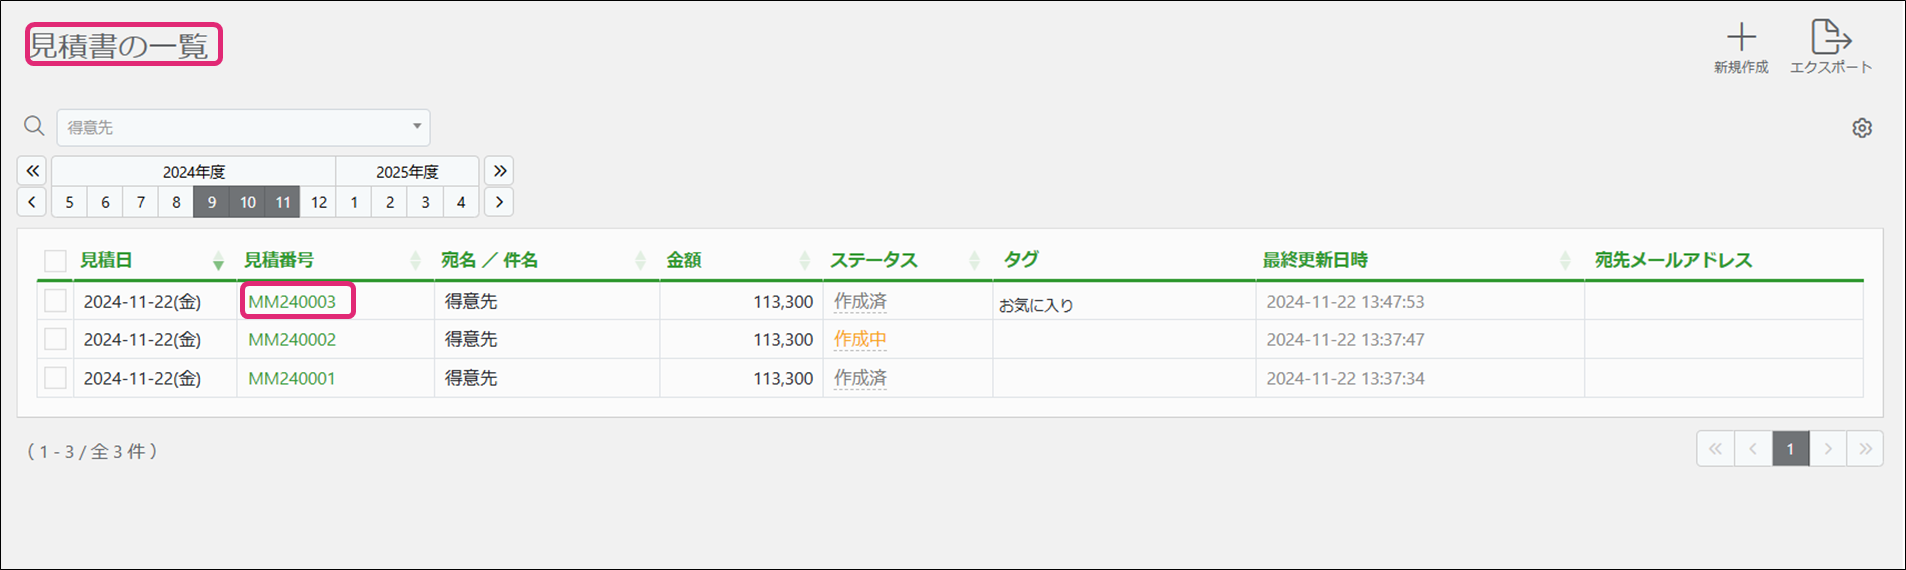The image size is (1906, 570).
Task: Jump to next fiscal year double-arrow
Action: [499, 171]
